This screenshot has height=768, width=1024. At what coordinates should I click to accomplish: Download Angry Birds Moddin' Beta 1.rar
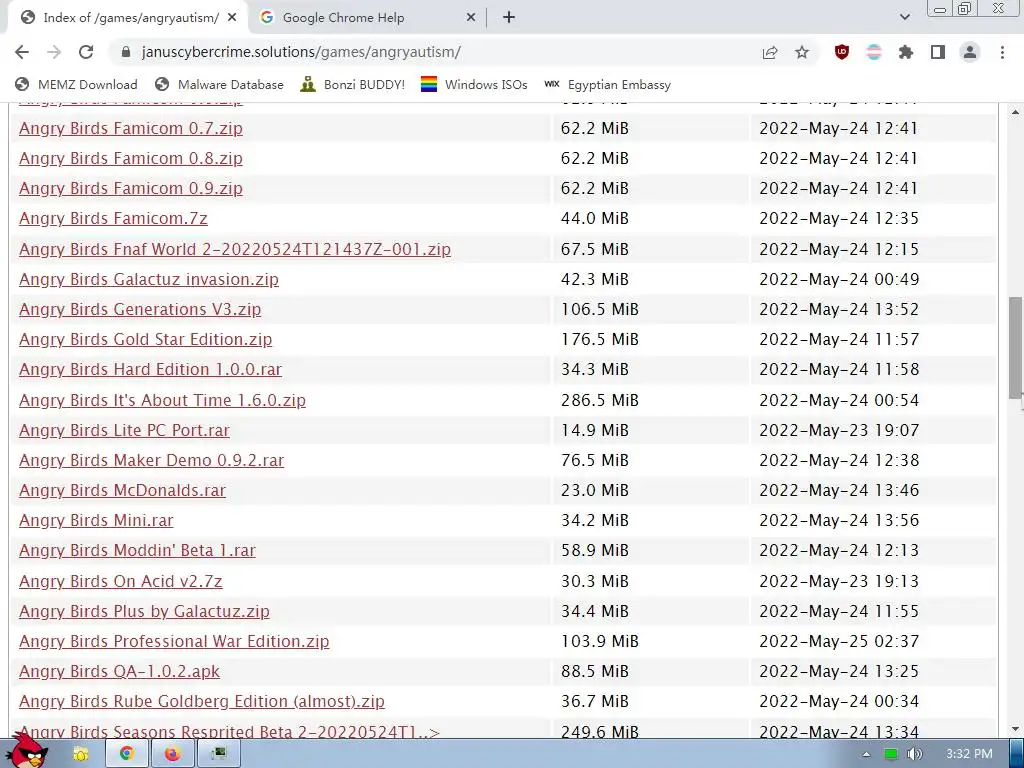point(137,550)
